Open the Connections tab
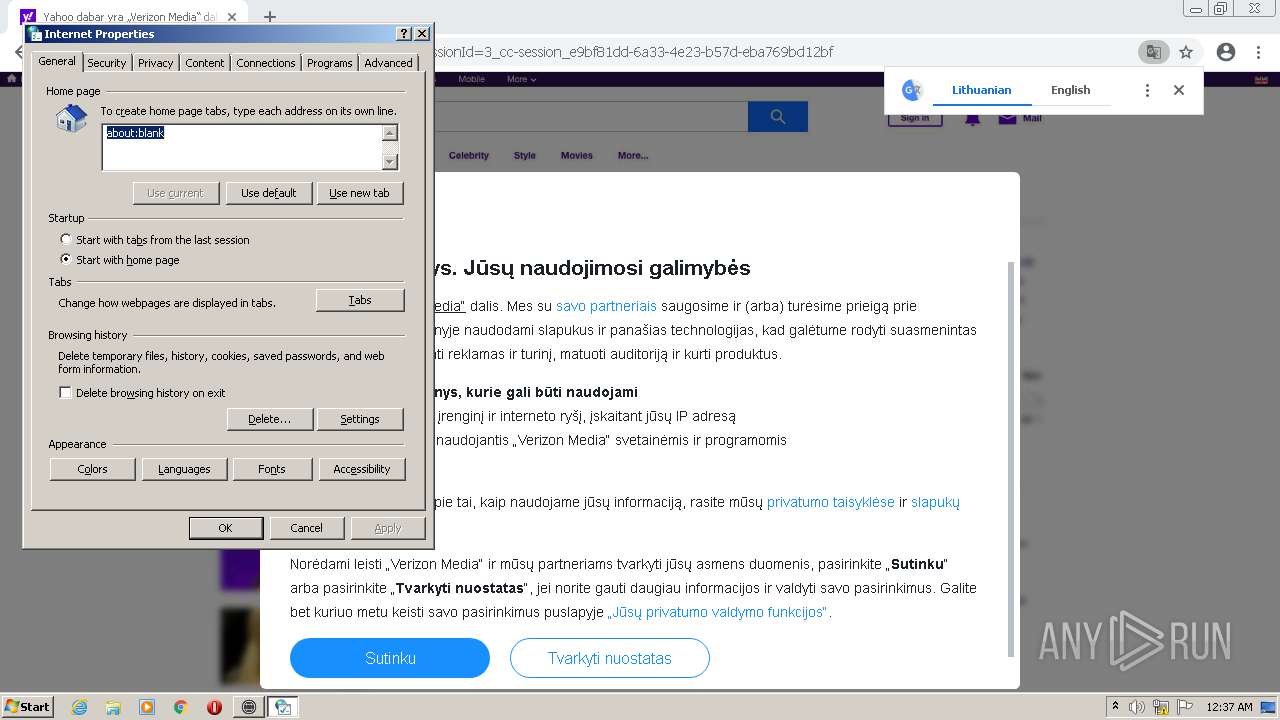 click(265, 63)
